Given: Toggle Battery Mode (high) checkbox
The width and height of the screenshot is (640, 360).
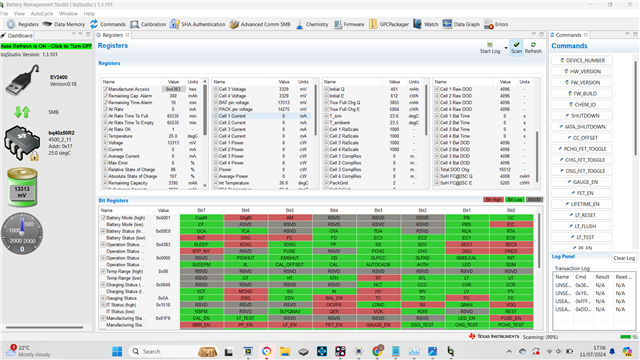Looking at the screenshot, I should click(x=103, y=218).
